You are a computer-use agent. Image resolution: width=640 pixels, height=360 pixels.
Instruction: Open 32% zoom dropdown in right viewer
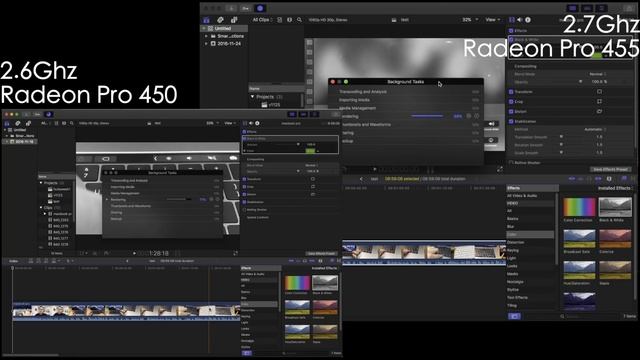tap(470, 20)
